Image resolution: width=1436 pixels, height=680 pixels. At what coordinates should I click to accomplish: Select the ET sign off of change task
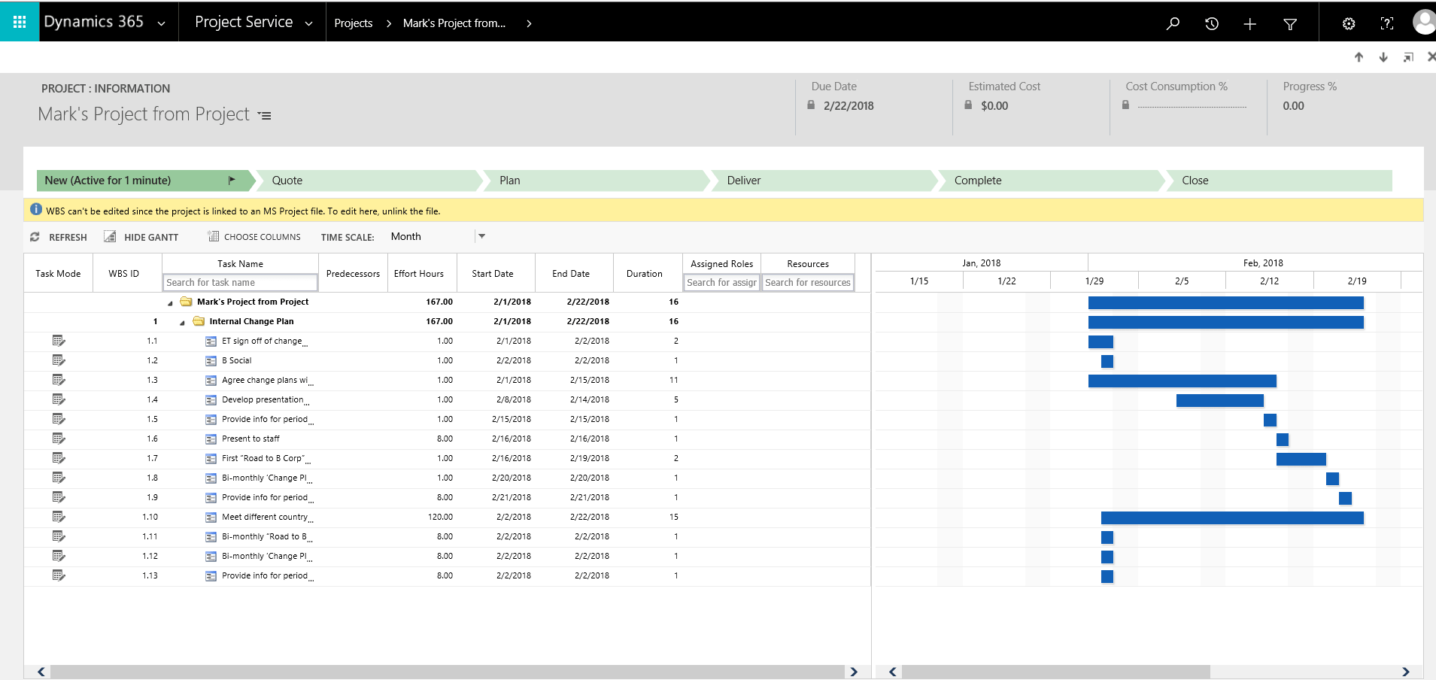coord(265,341)
